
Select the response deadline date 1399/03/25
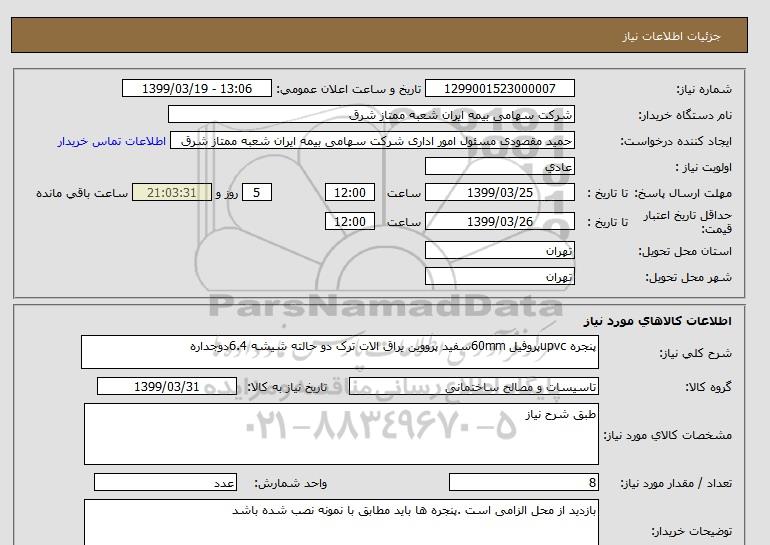coord(499,192)
